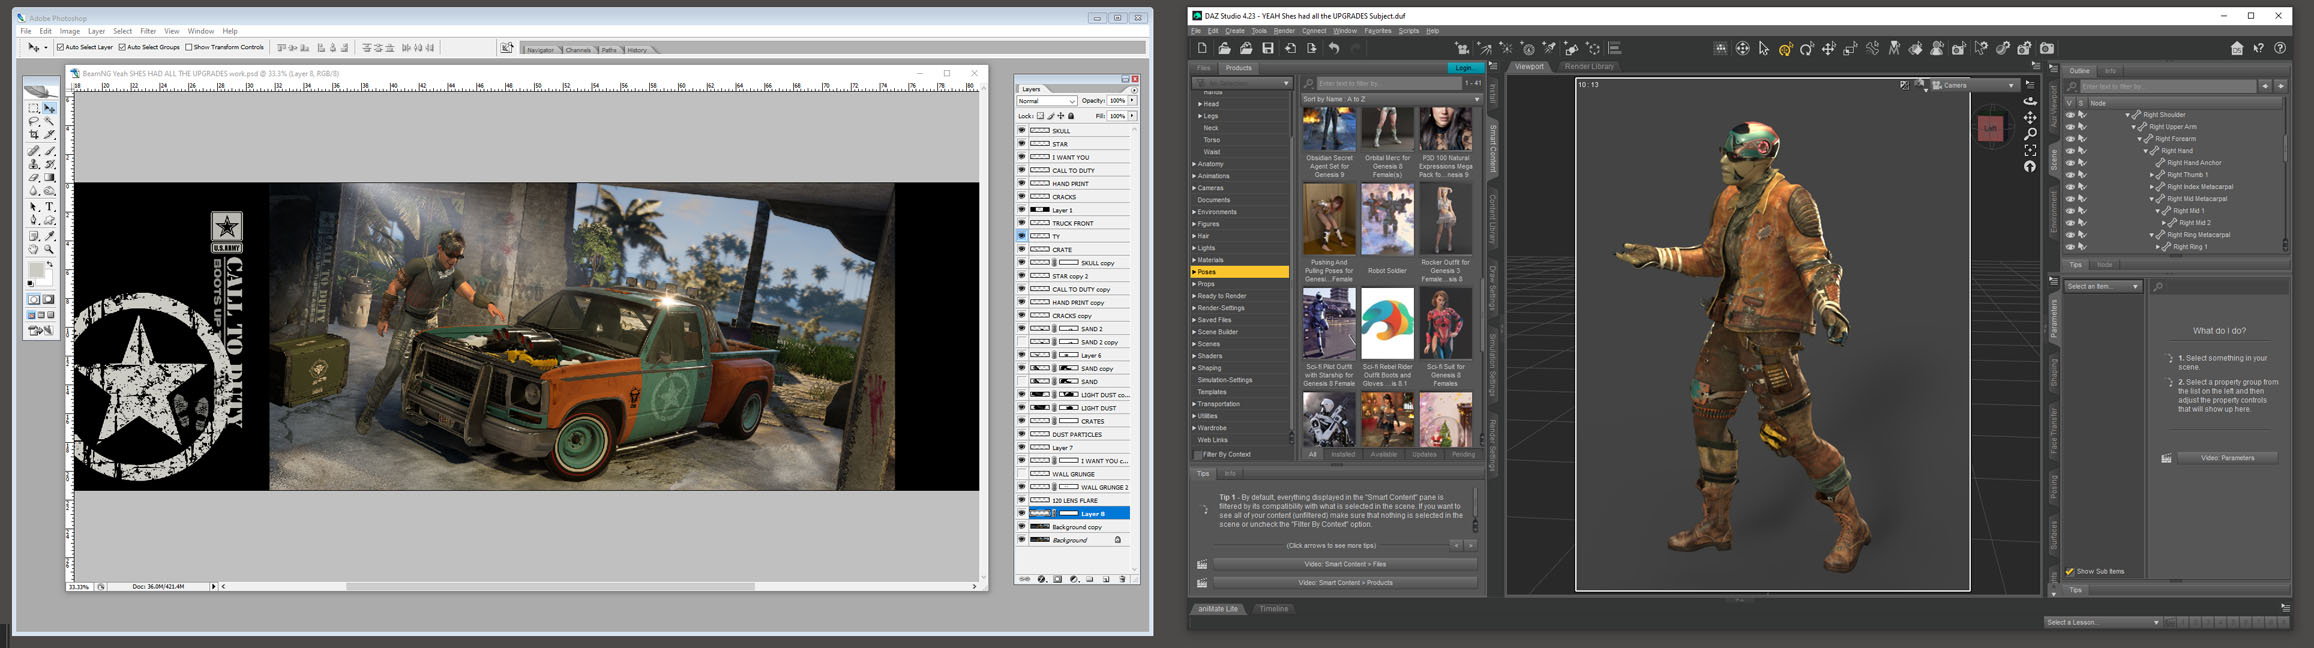Click the viewport Zoom magnifier icon in DAZ
Screen dimensions: 2314x648
(x=2030, y=134)
